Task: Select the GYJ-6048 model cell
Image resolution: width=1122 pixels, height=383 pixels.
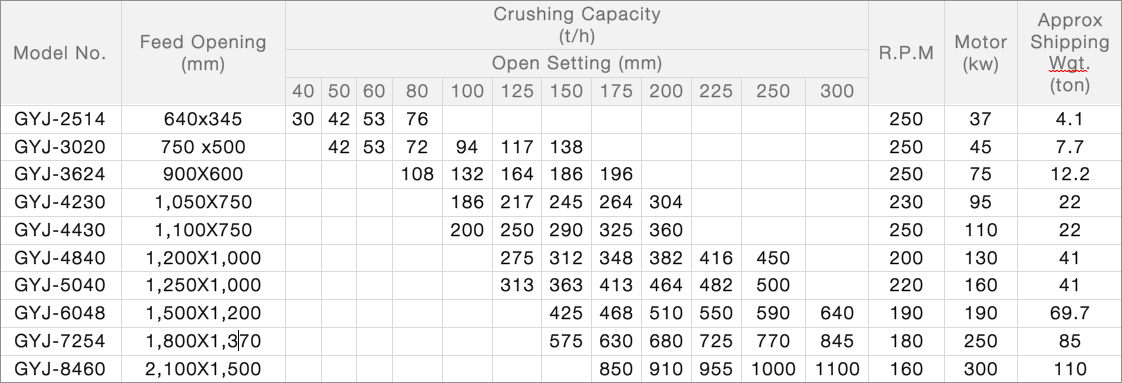Action: 61,314
